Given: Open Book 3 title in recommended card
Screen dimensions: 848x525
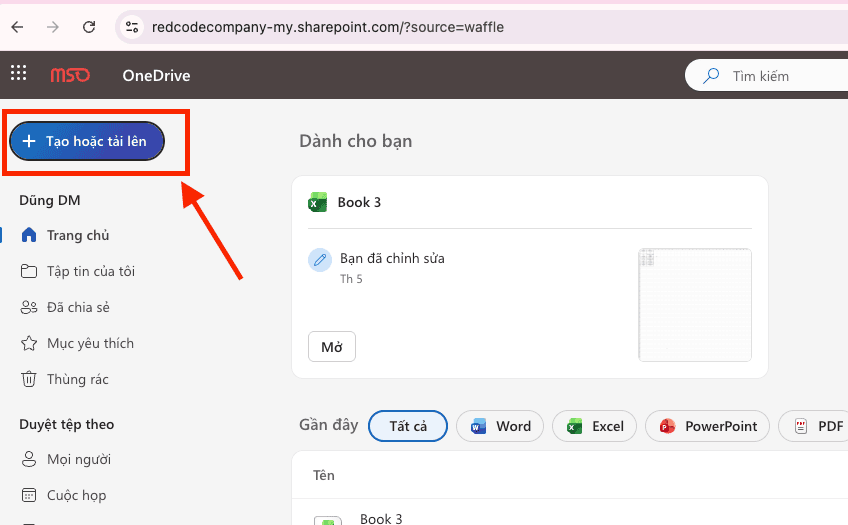Looking at the screenshot, I should [359, 202].
